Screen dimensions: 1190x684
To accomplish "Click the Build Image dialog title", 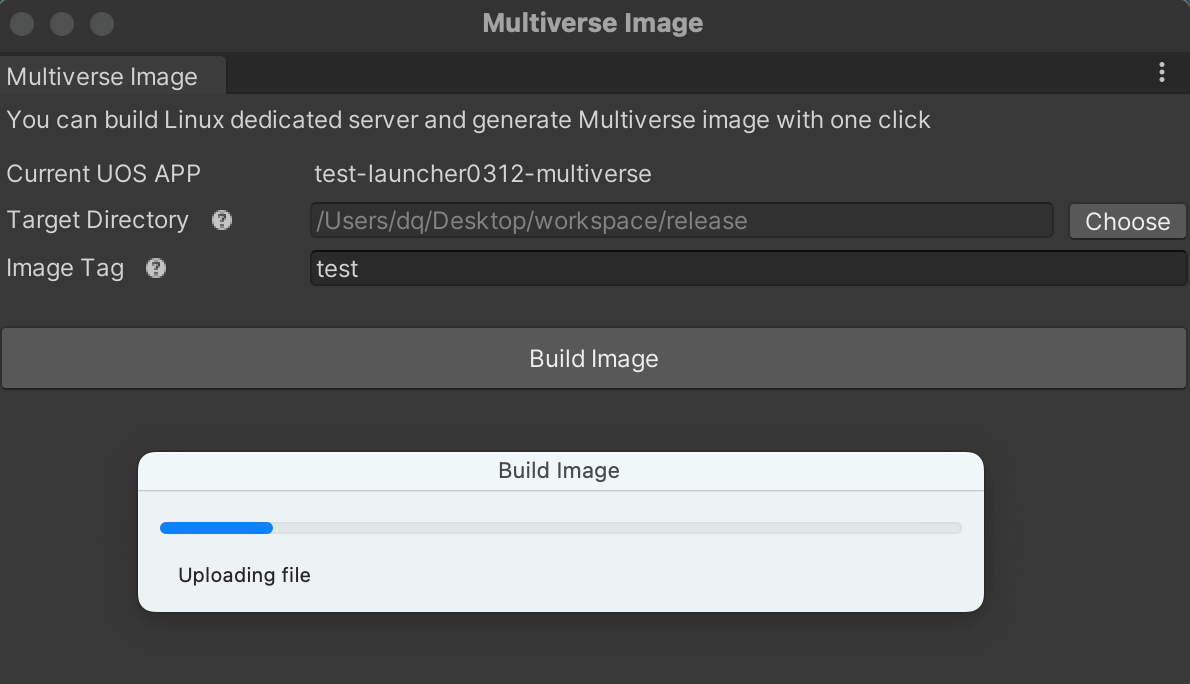I will point(559,471).
